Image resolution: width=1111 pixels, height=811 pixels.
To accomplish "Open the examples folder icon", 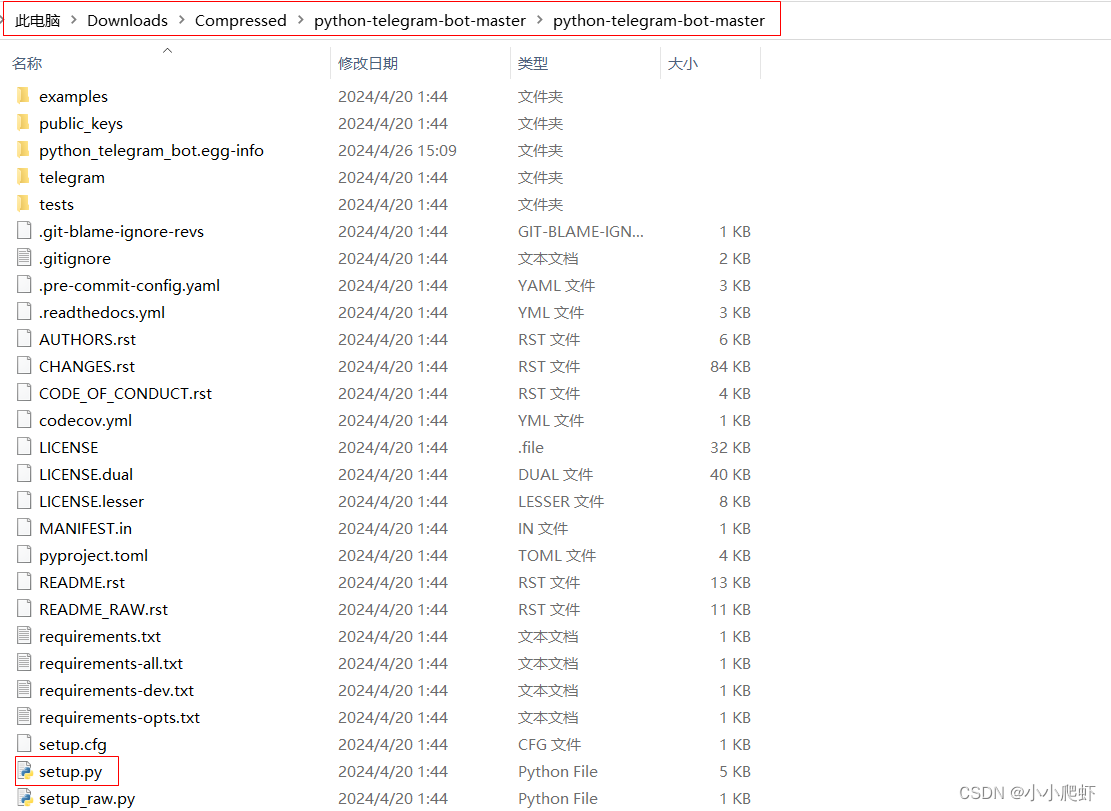I will pos(23,96).
